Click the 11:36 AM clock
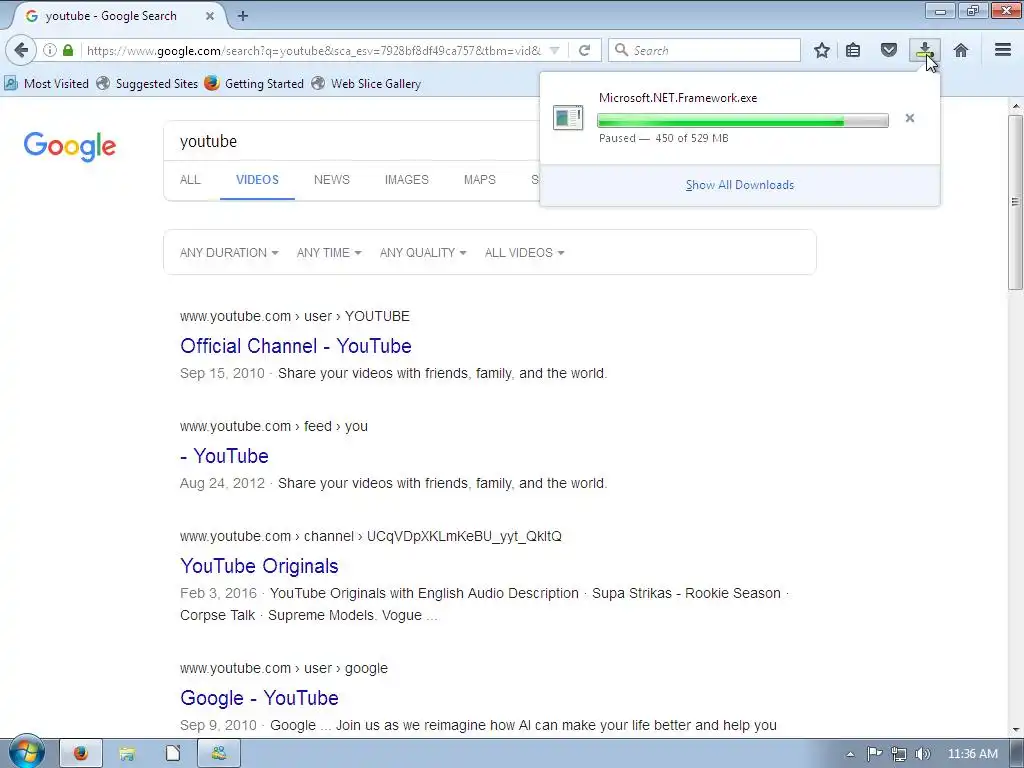 pyautogui.click(x=972, y=754)
